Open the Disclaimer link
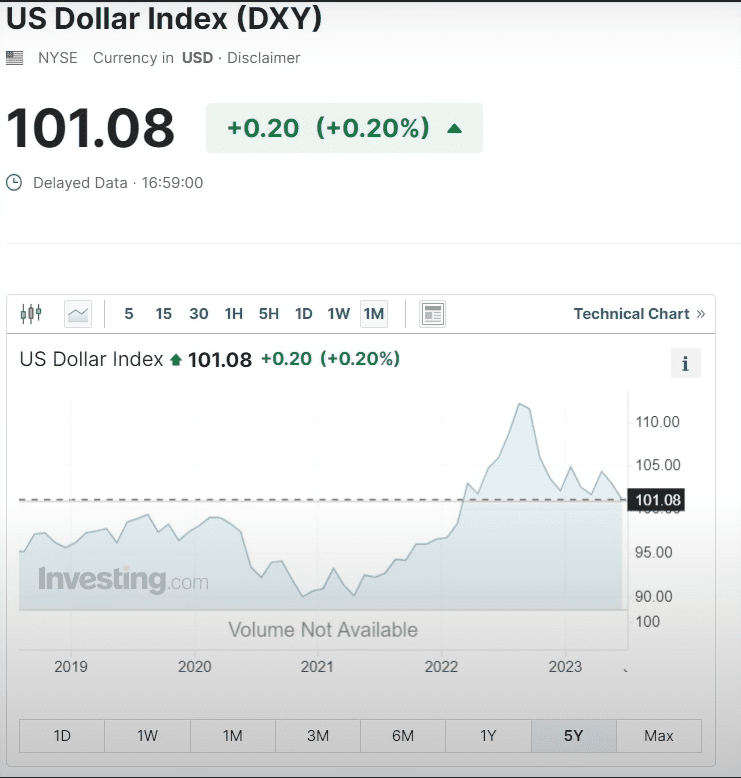The image size is (741, 778). (x=263, y=58)
